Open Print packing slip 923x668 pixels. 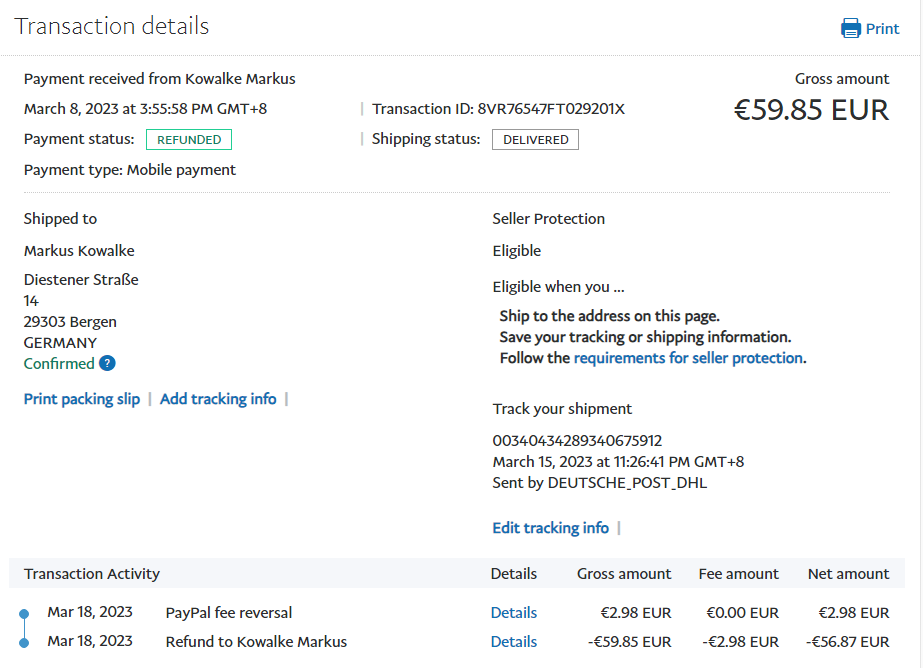(82, 399)
